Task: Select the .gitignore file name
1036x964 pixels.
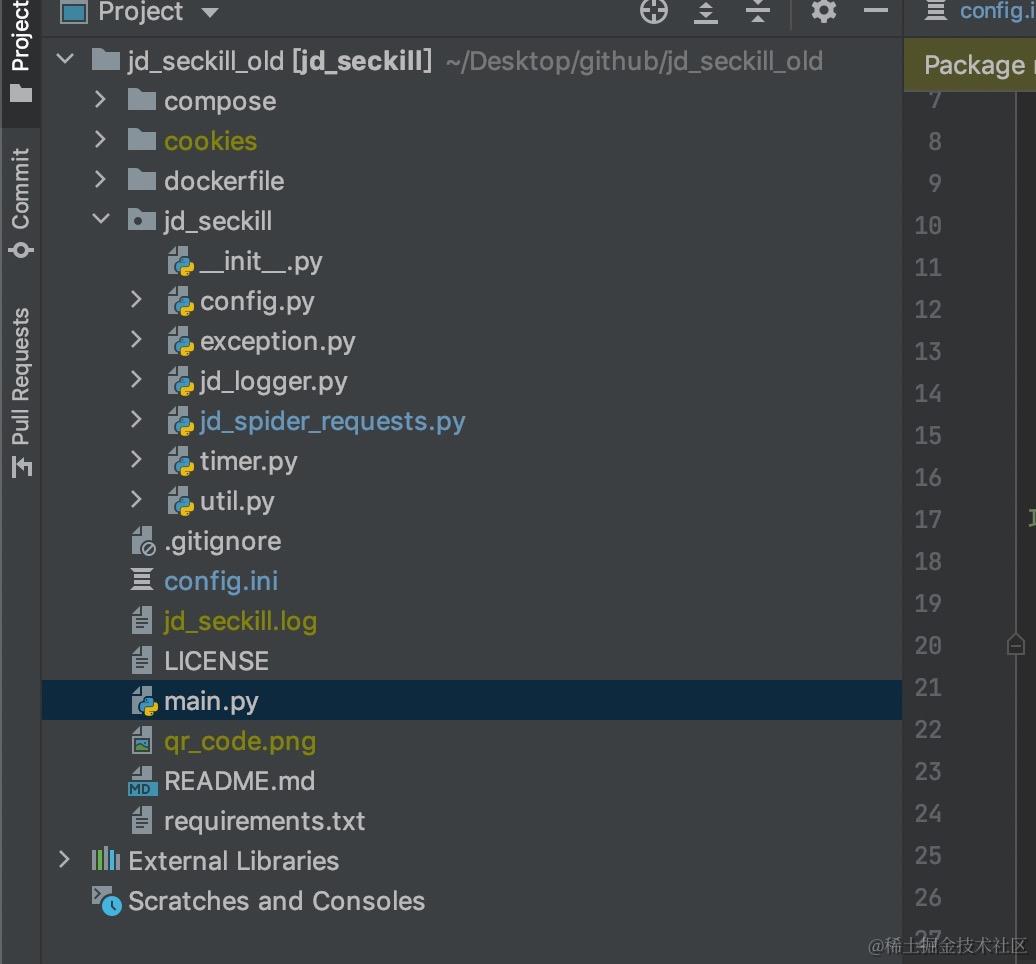Action: [223, 541]
